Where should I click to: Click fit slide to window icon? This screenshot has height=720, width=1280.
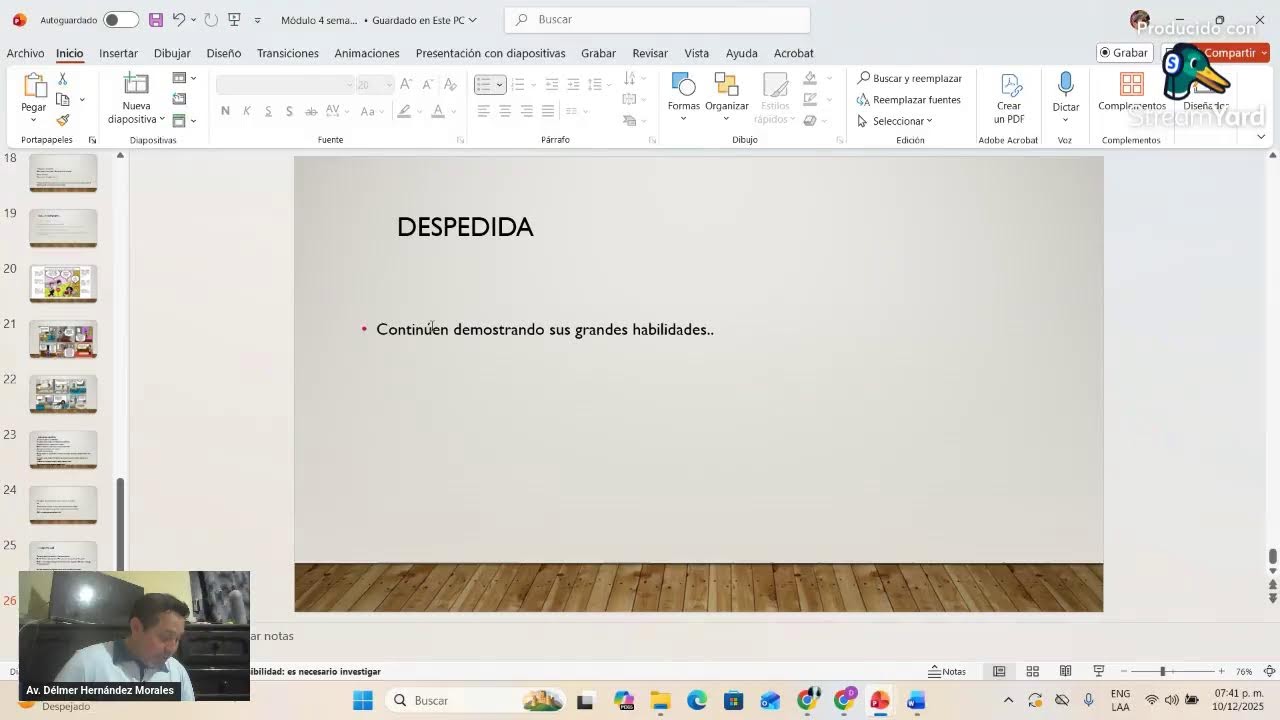pos(1270,671)
